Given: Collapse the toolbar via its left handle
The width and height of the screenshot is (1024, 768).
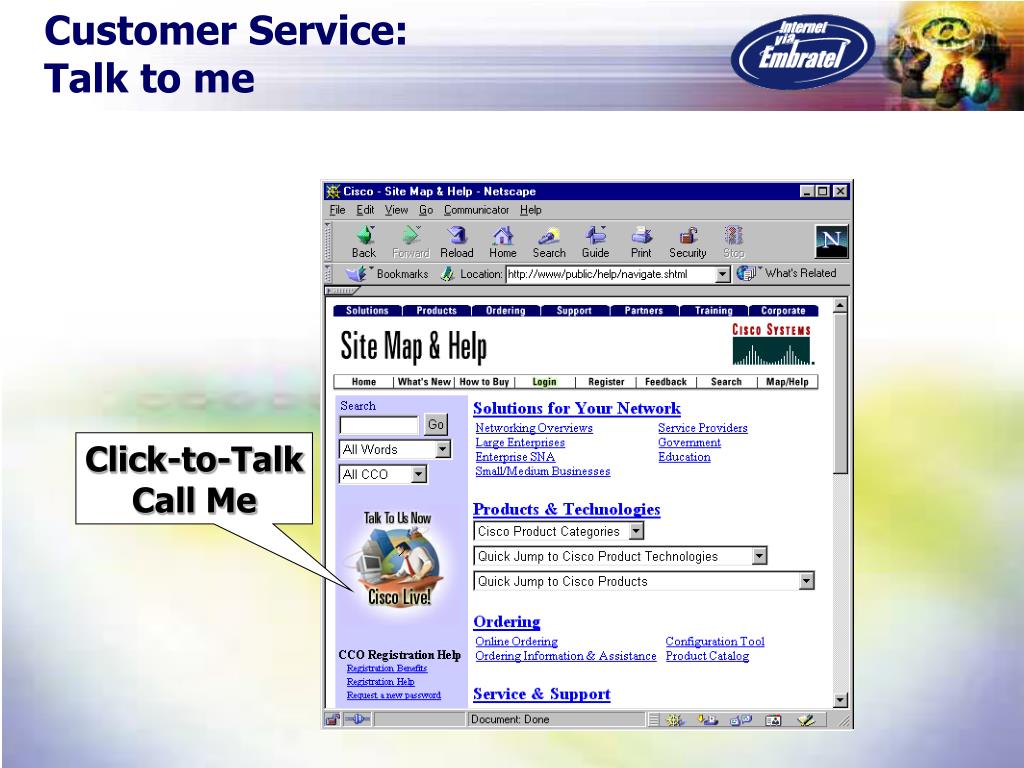Looking at the screenshot, I should coord(328,242).
